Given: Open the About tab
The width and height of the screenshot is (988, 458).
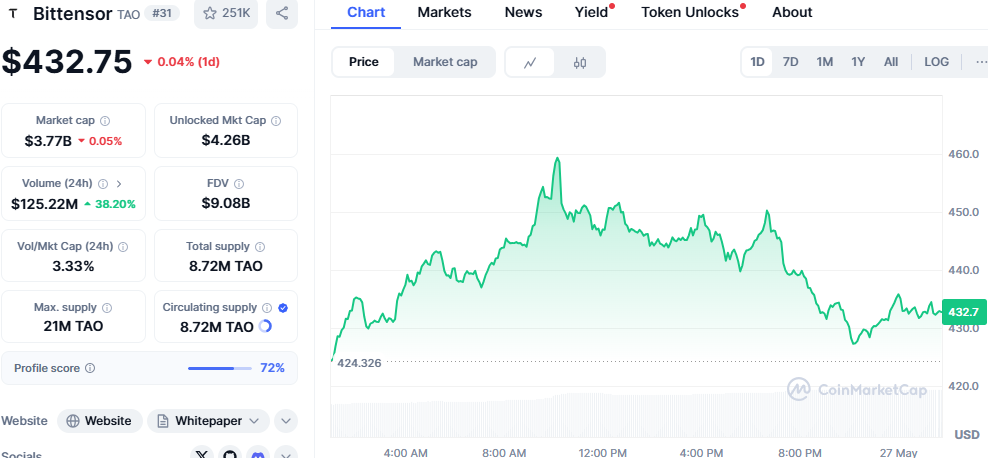Looking at the screenshot, I should [792, 12].
